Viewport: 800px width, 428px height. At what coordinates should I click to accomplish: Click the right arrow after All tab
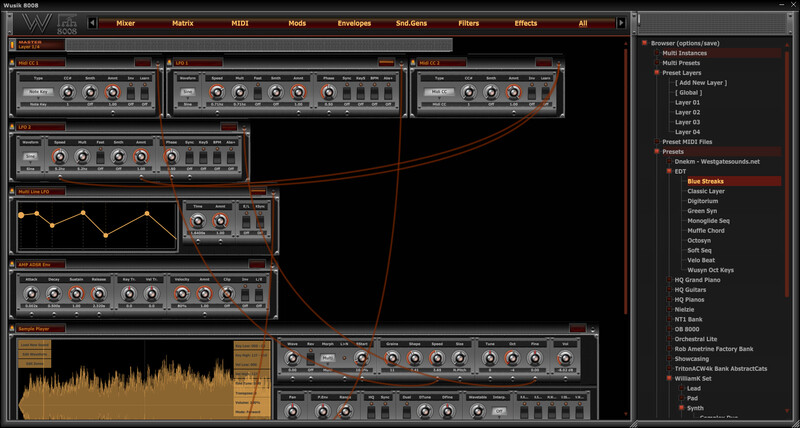point(621,22)
